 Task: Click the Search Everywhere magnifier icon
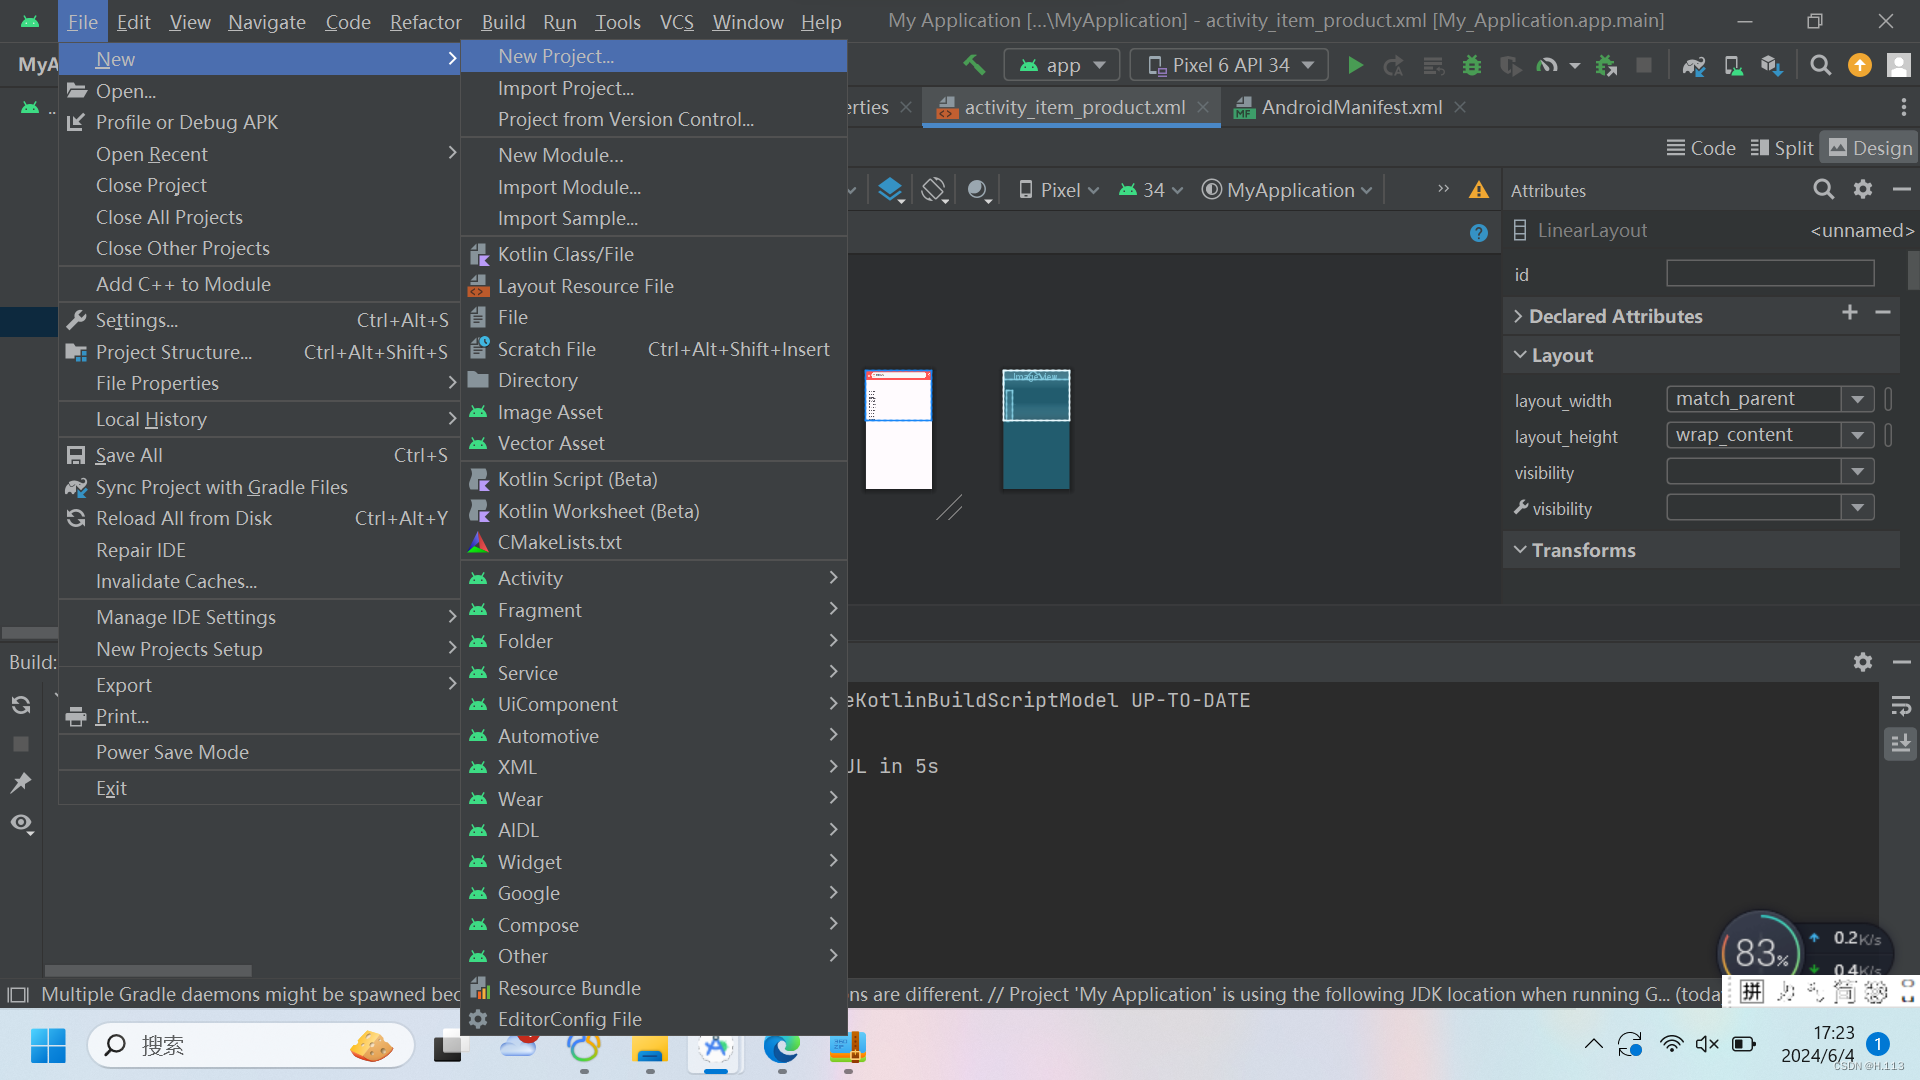click(x=1821, y=66)
